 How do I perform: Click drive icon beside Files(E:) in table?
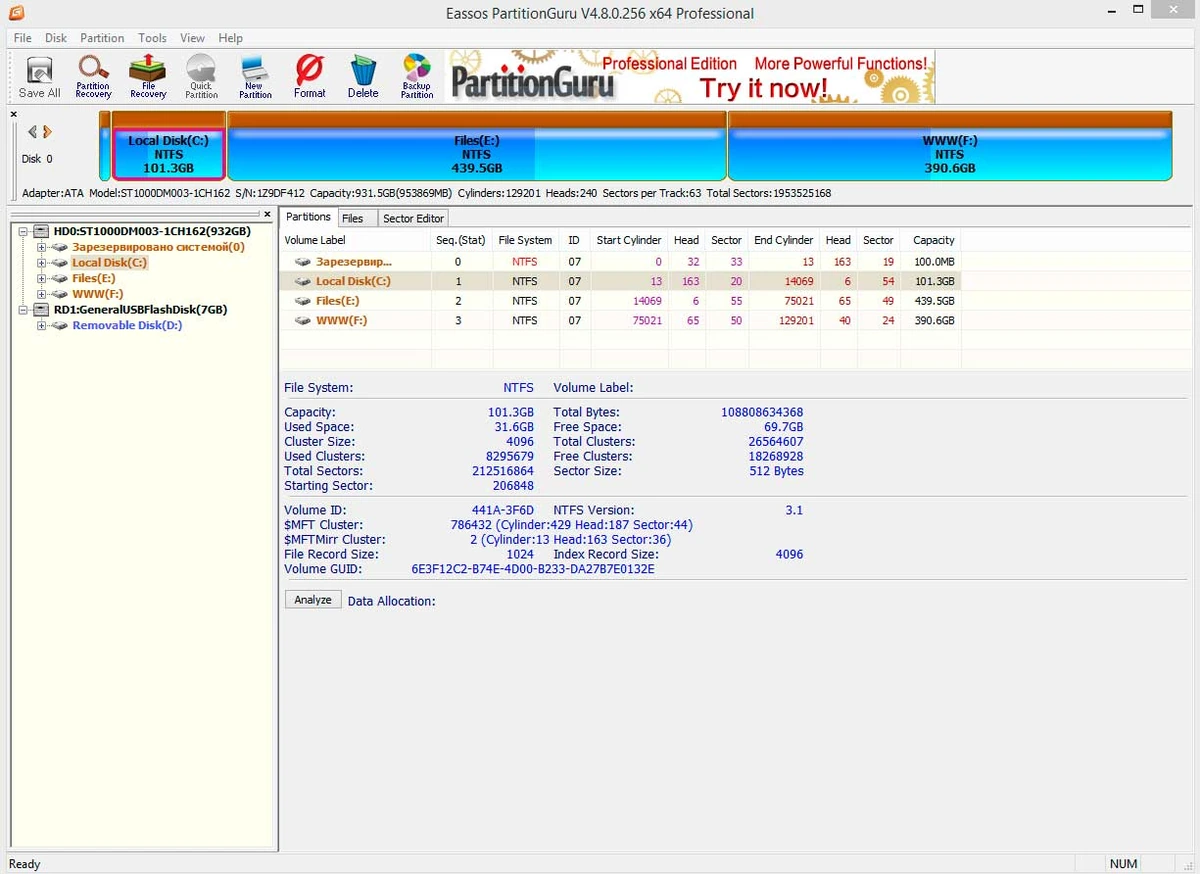pyautogui.click(x=303, y=301)
